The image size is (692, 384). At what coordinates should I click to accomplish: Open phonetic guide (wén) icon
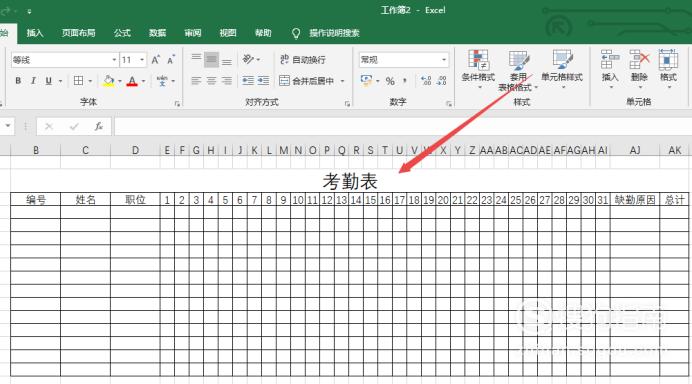(x=162, y=81)
